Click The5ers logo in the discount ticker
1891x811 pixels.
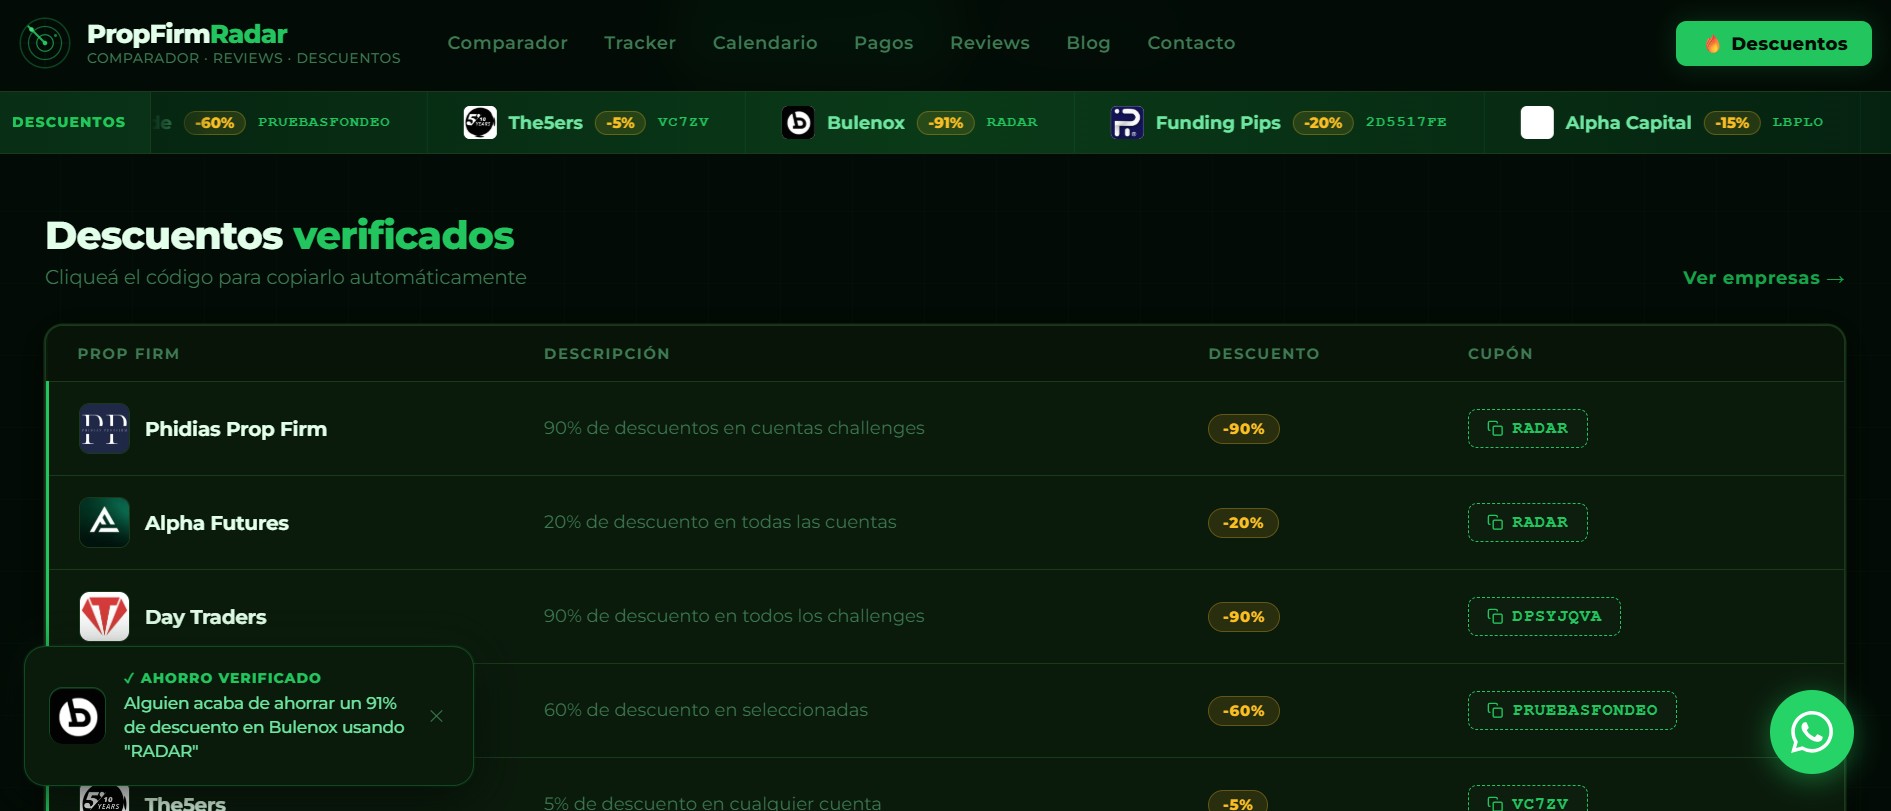[480, 123]
